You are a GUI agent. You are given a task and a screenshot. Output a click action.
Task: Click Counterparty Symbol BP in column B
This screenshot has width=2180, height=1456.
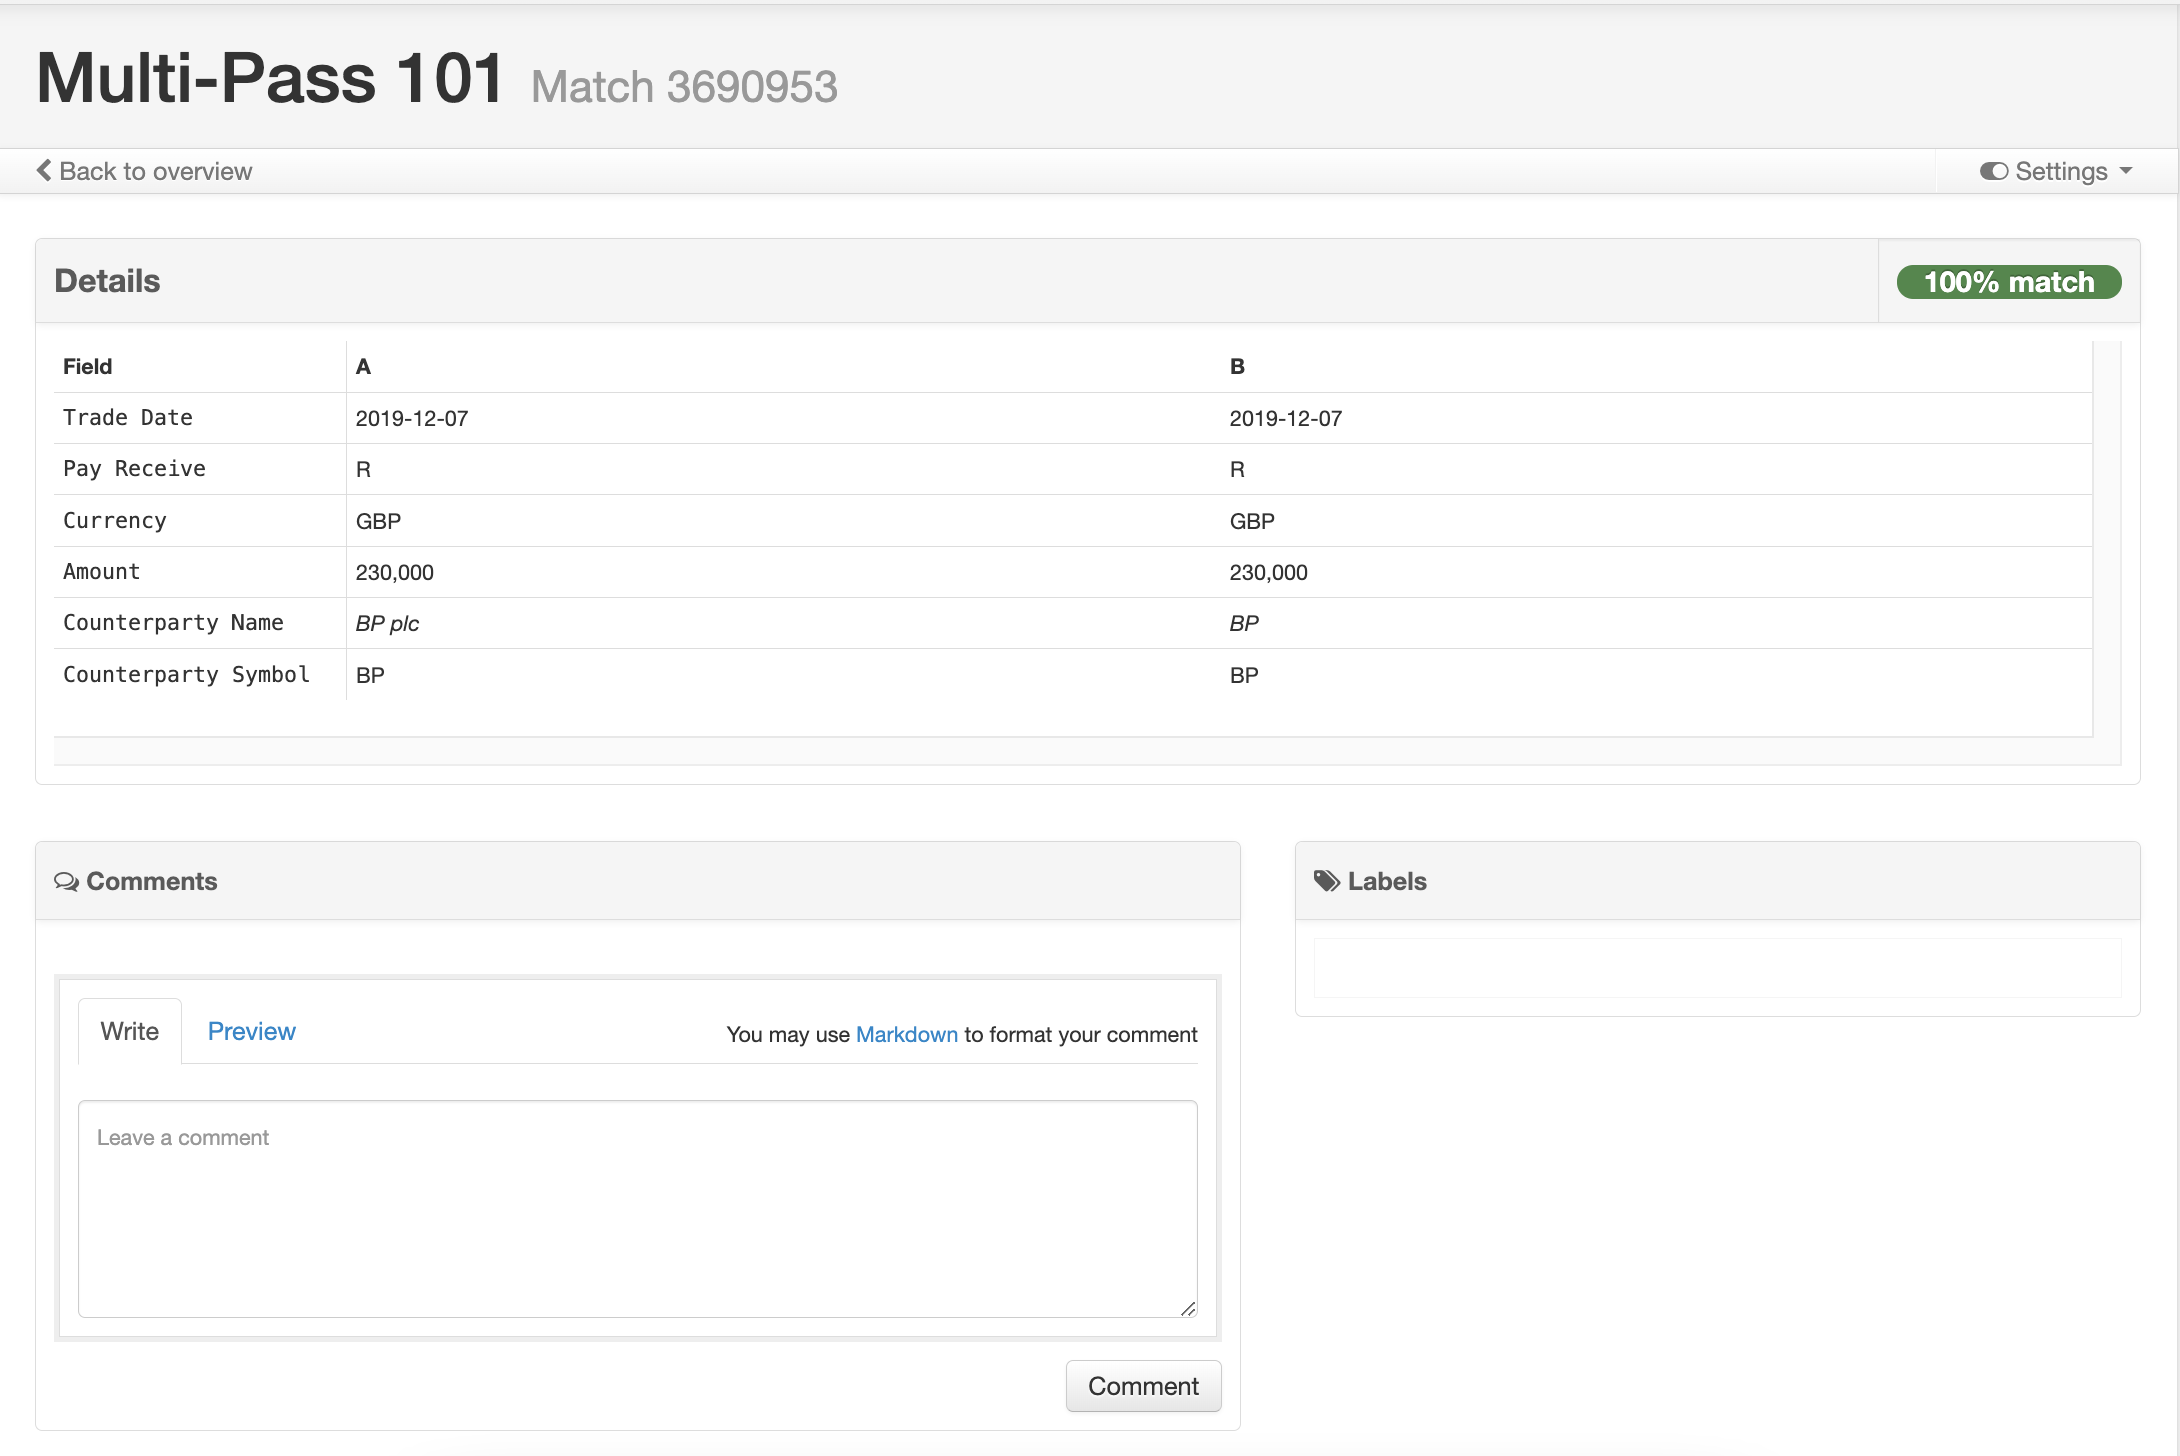point(1244,675)
